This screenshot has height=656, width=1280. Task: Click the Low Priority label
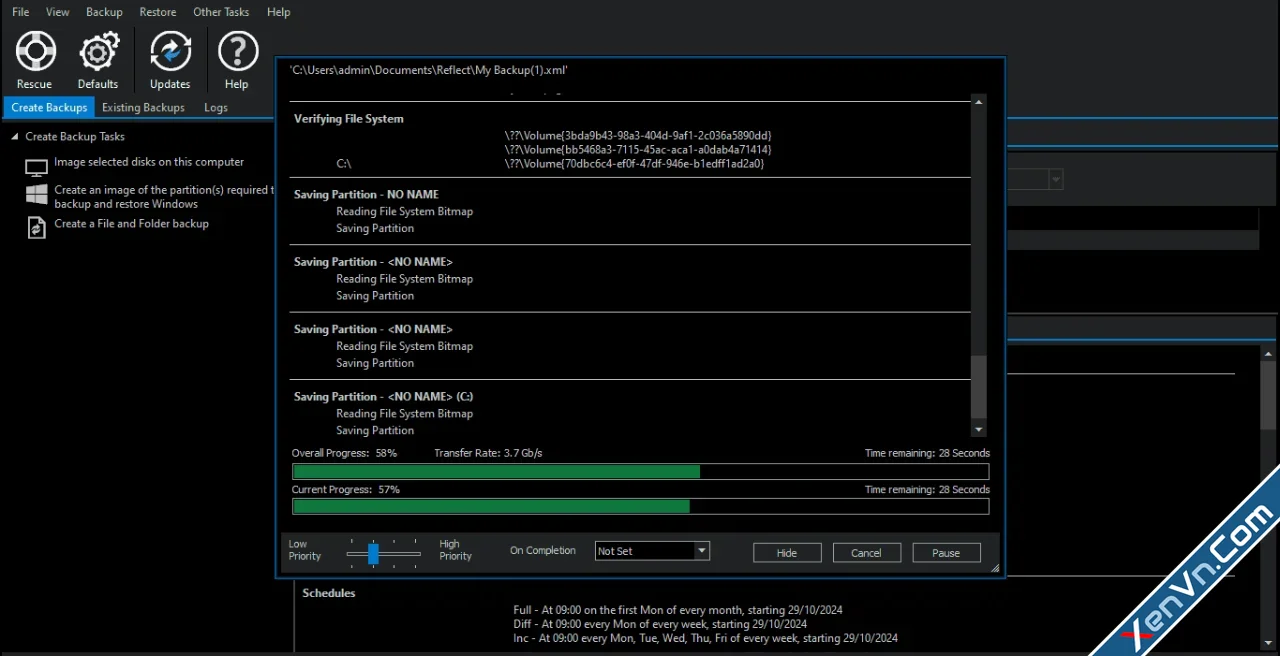[x=305, y=550]
